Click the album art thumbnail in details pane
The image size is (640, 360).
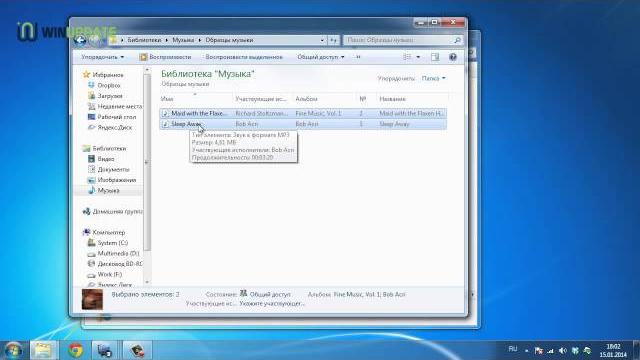92,299
